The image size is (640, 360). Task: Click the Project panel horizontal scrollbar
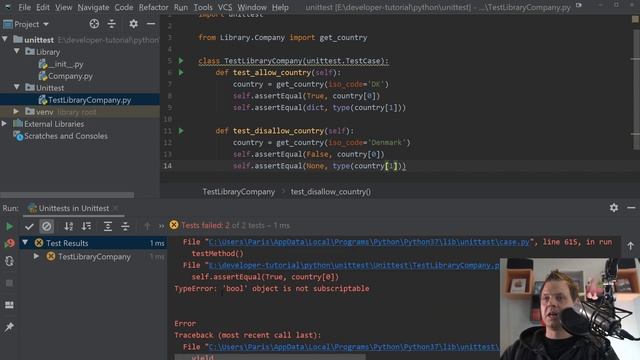[67, 195]
